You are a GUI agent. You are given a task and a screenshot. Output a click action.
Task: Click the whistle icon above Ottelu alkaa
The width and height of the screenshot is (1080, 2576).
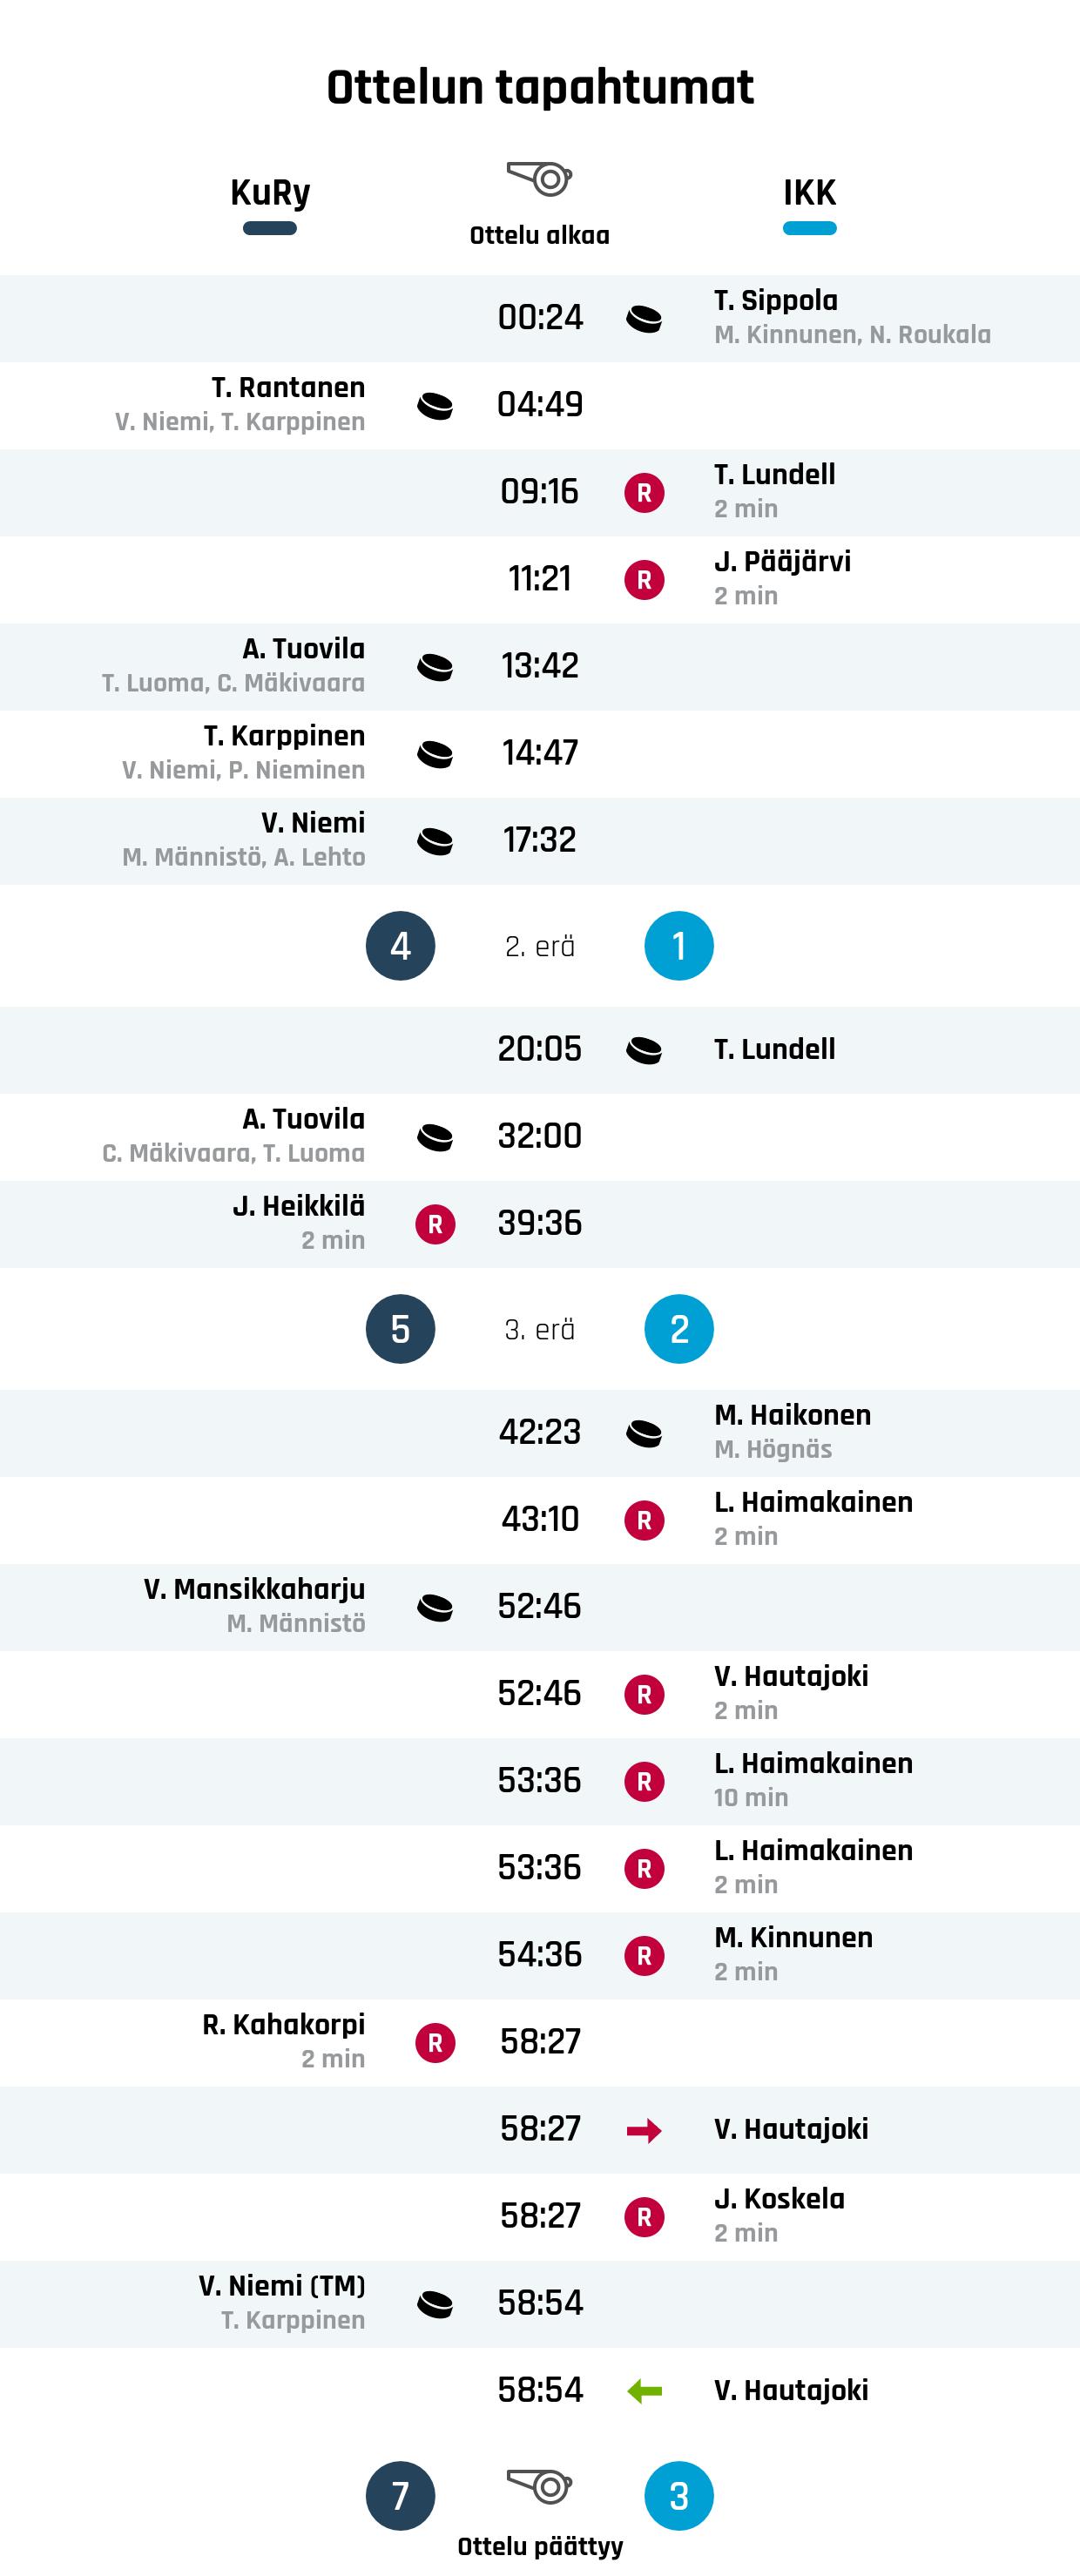click(x=539, y=179)
